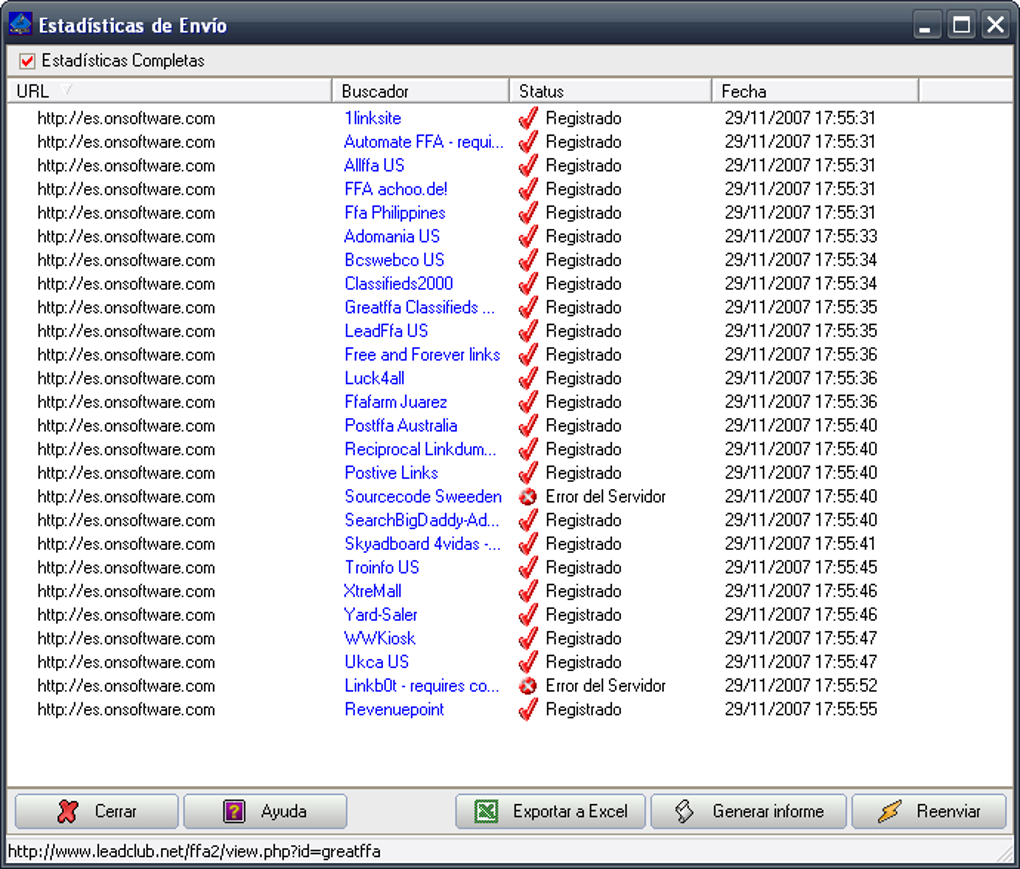Open the Ffafarm Juarez link

(396, 402)
